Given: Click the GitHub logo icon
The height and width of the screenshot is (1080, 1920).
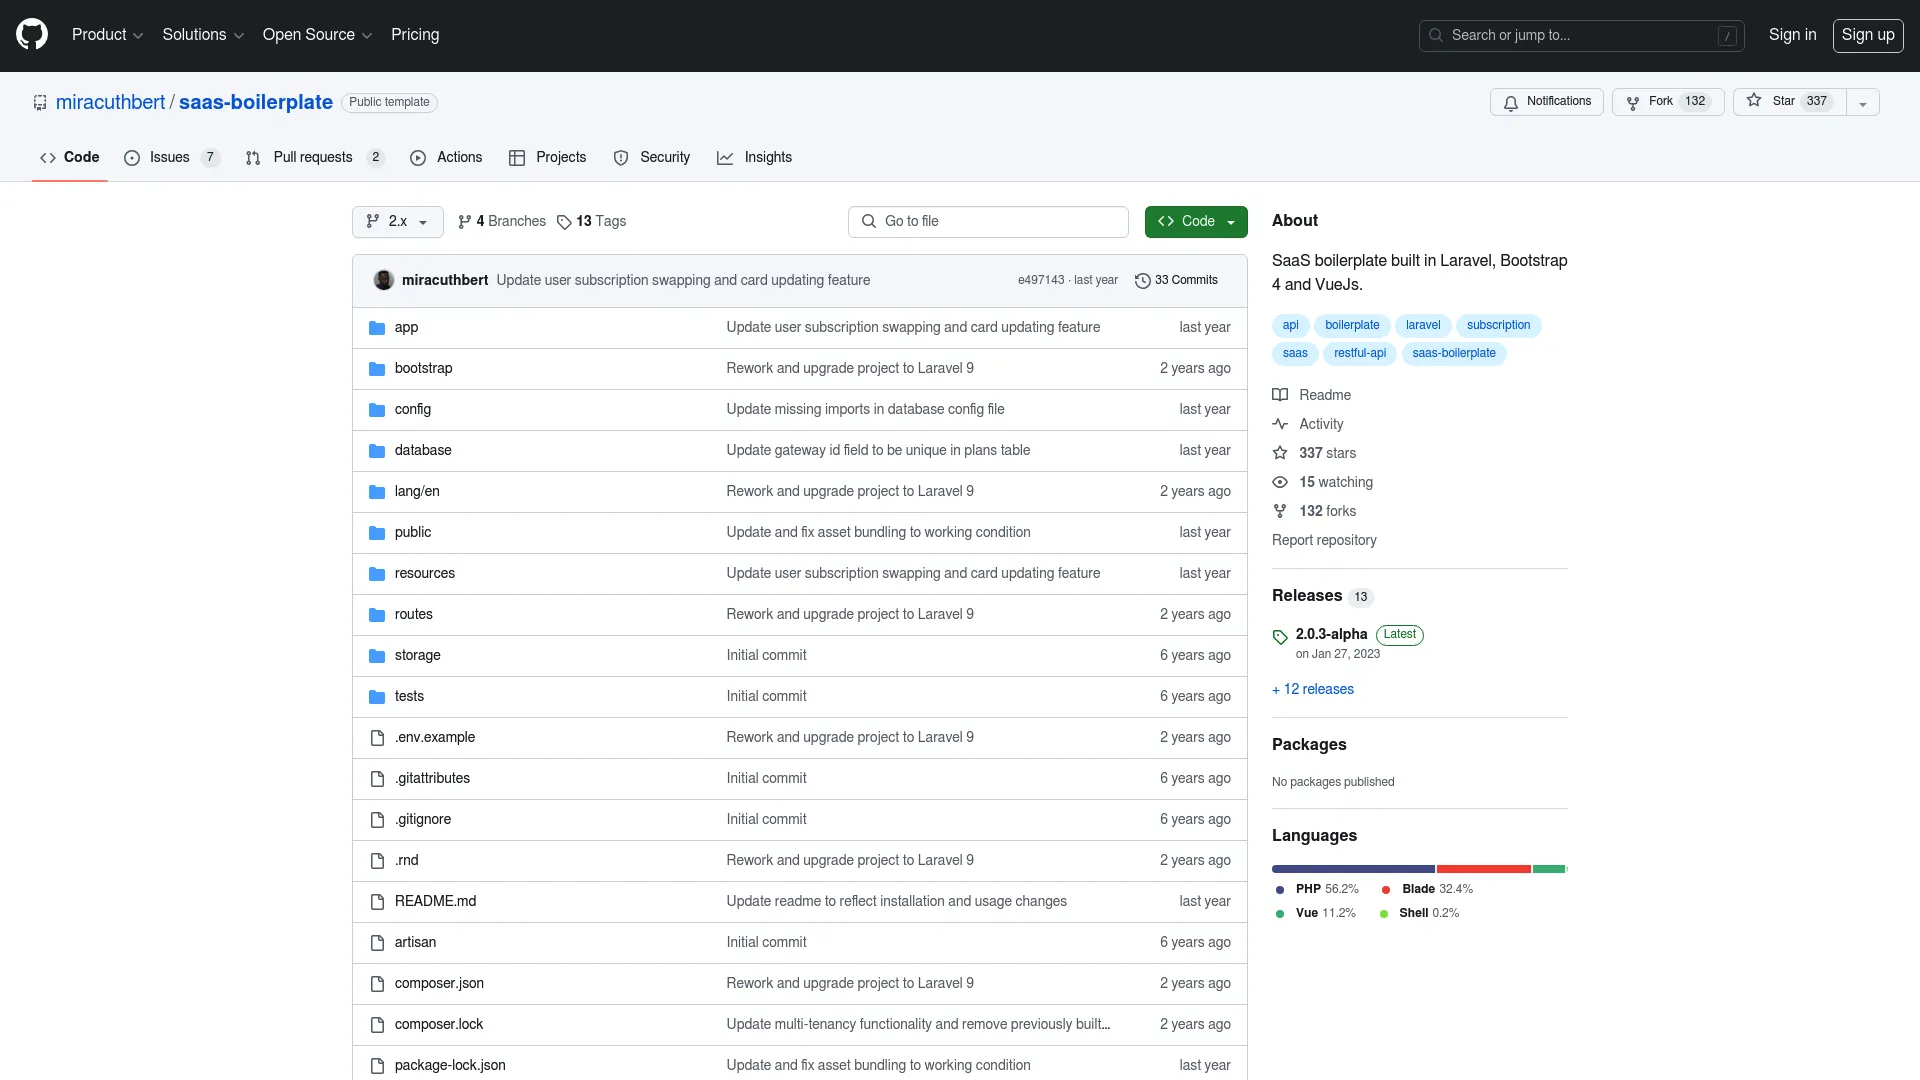Looking at the screenshot, I should [x=32, y=35].
